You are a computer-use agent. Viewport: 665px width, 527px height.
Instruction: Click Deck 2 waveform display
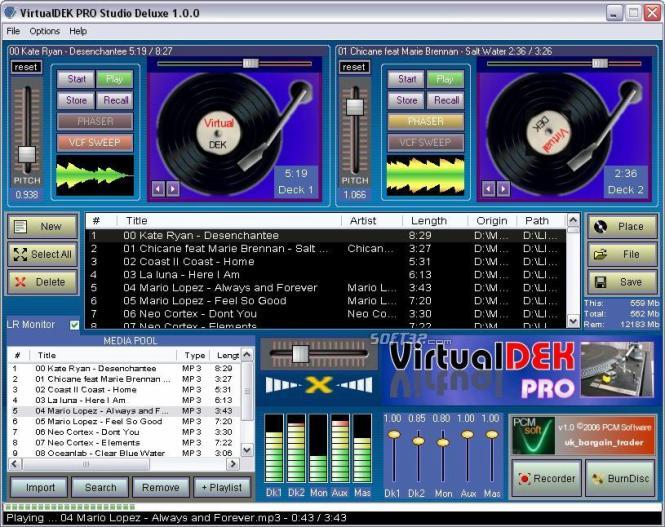[x=425, y=175]
